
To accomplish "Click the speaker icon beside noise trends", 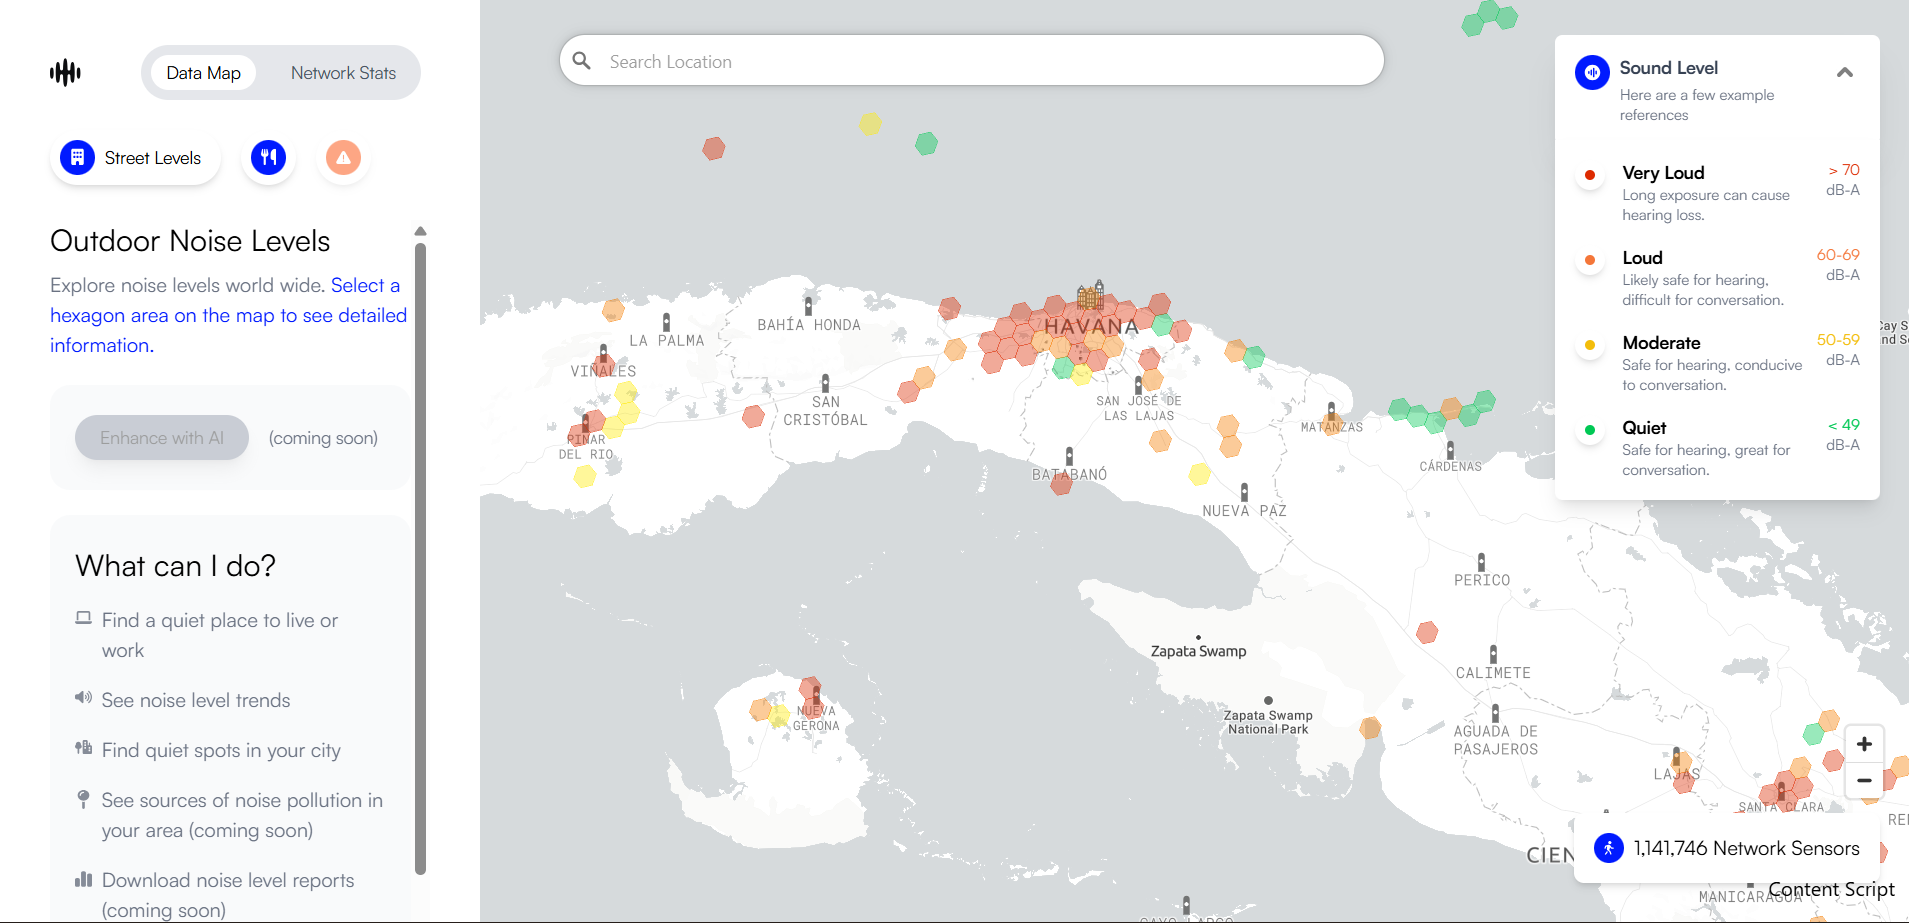I will click(x=83, y=697).
